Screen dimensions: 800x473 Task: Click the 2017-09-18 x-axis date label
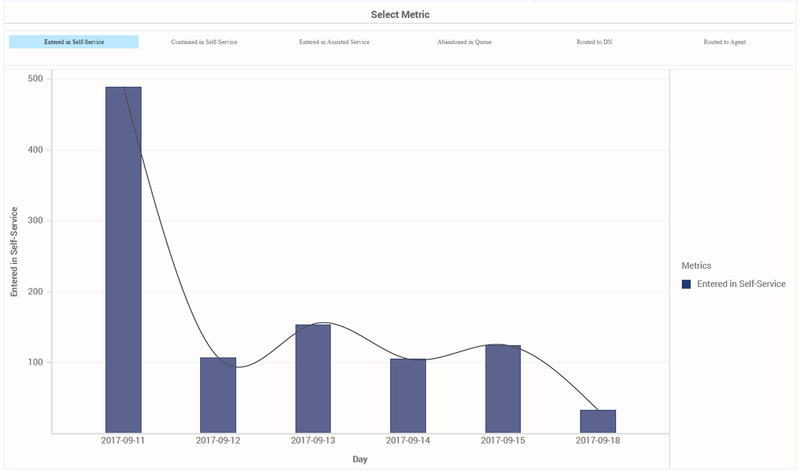coord(597,440)
